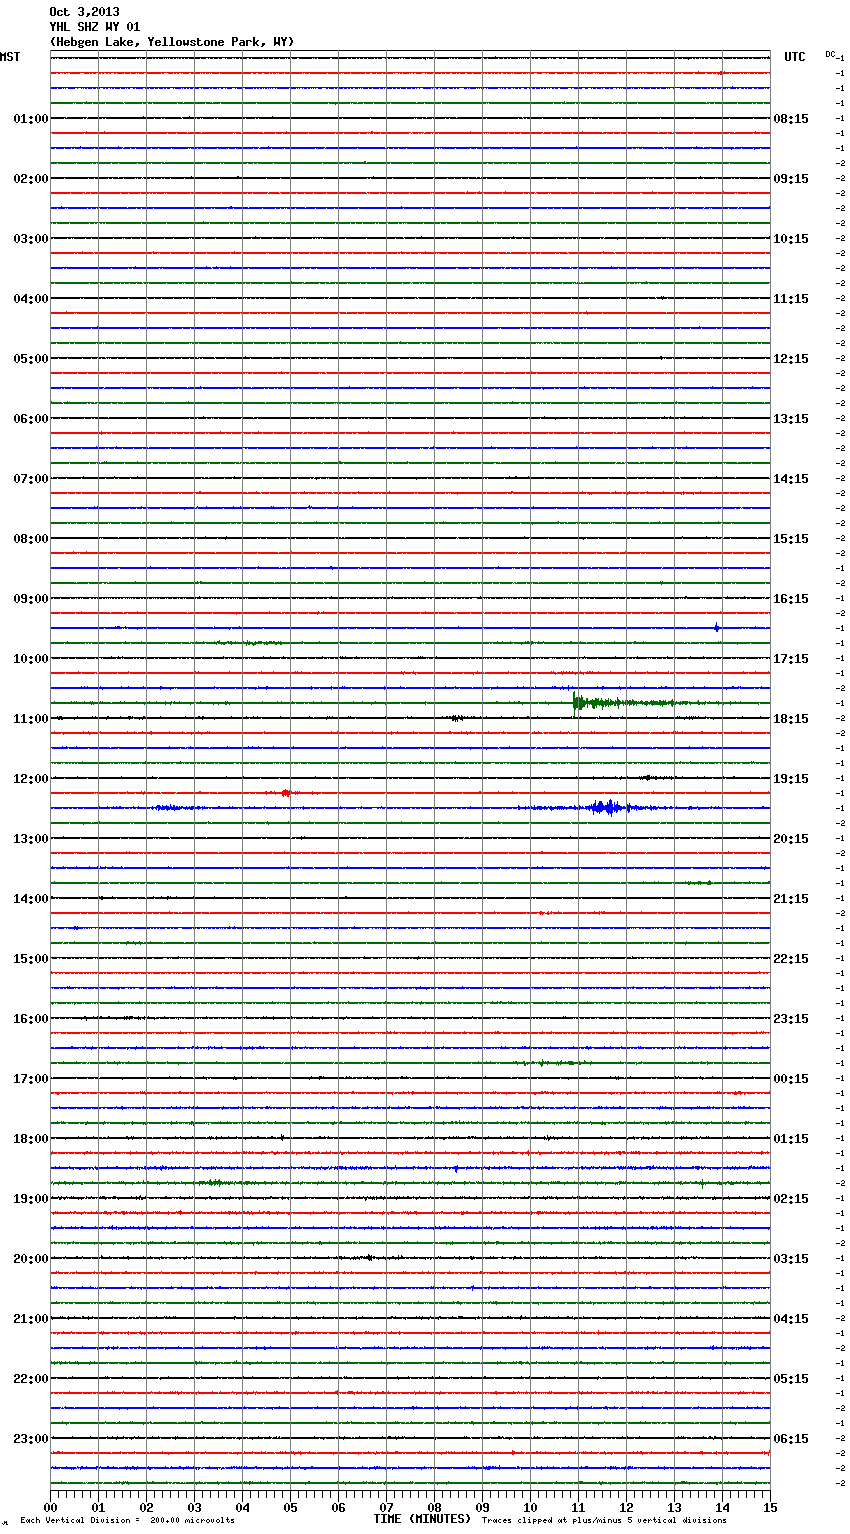
Task: Select the 01:00 MST row label
Action: (31, 119)
